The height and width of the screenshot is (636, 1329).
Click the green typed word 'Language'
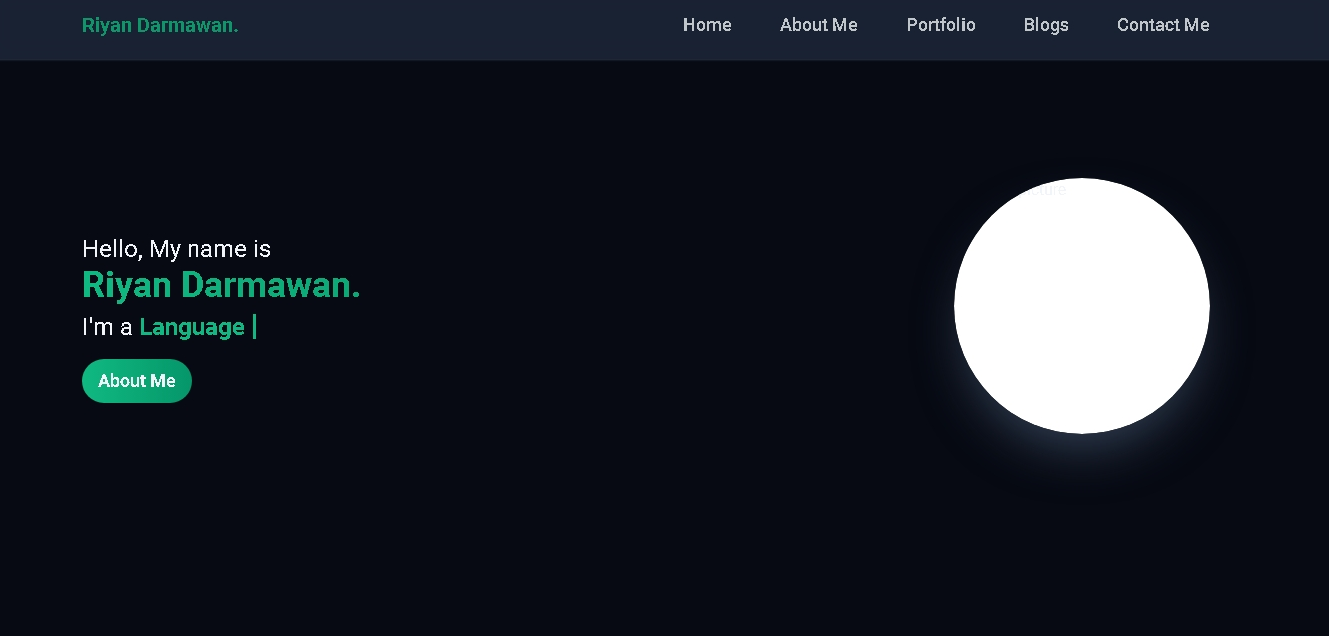192,327
